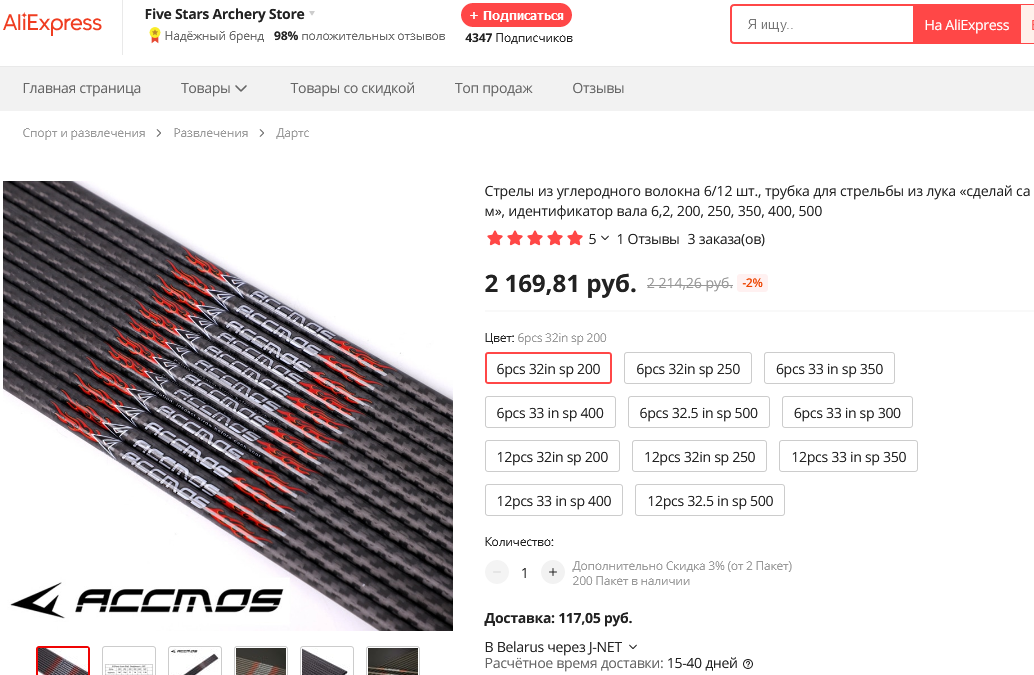Click the price 2 169,81 руб.
Screen dimensions: 1034x675
pos(561,283)
